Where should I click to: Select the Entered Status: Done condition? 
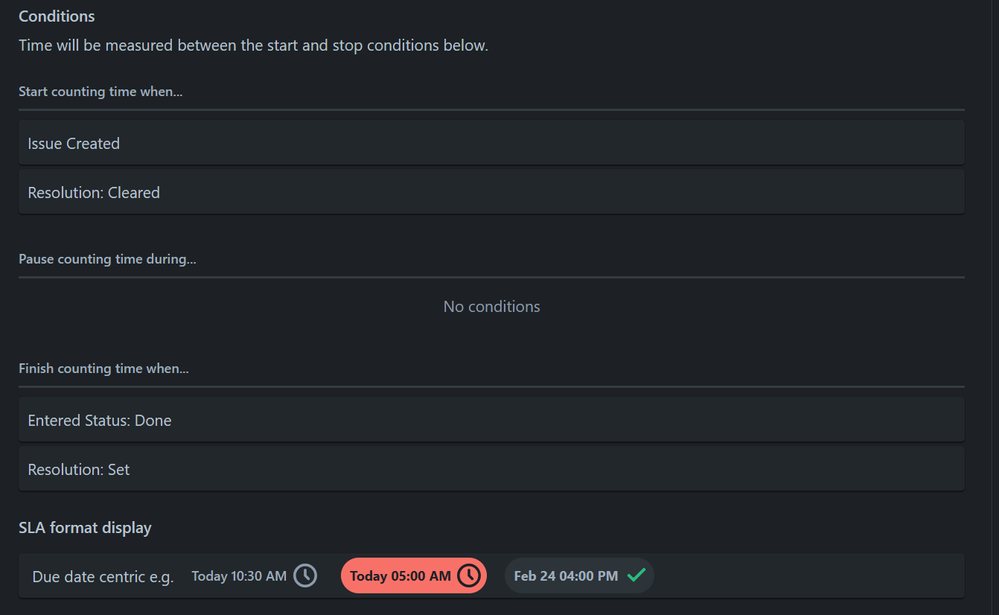click(491, 420)
